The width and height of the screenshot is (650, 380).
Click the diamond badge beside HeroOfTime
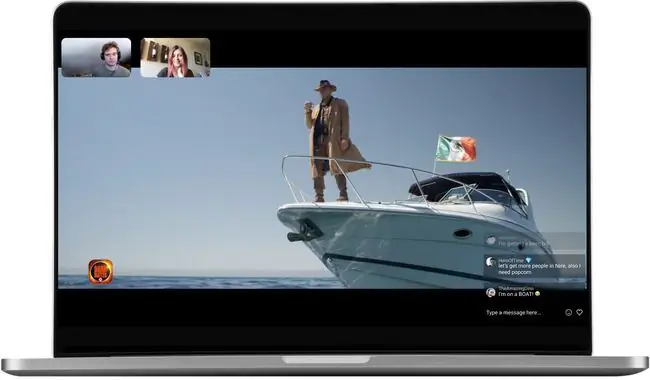pyautogui.click(x=528, y=260)
